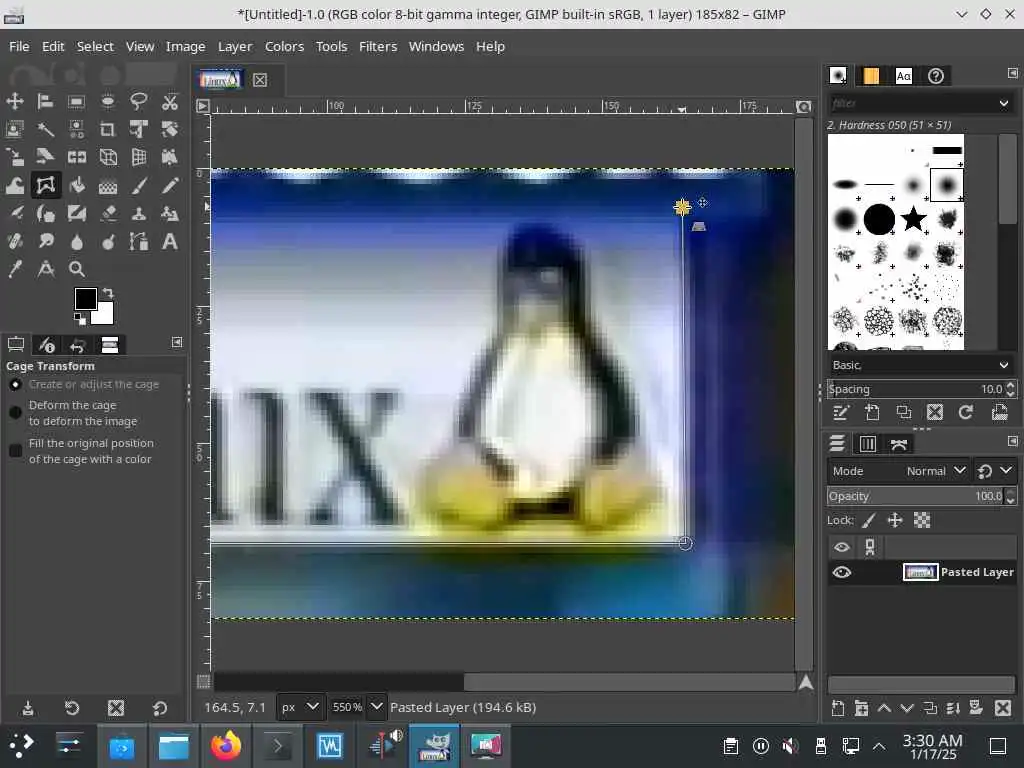Open the px unit dropdown

(300, 707)
